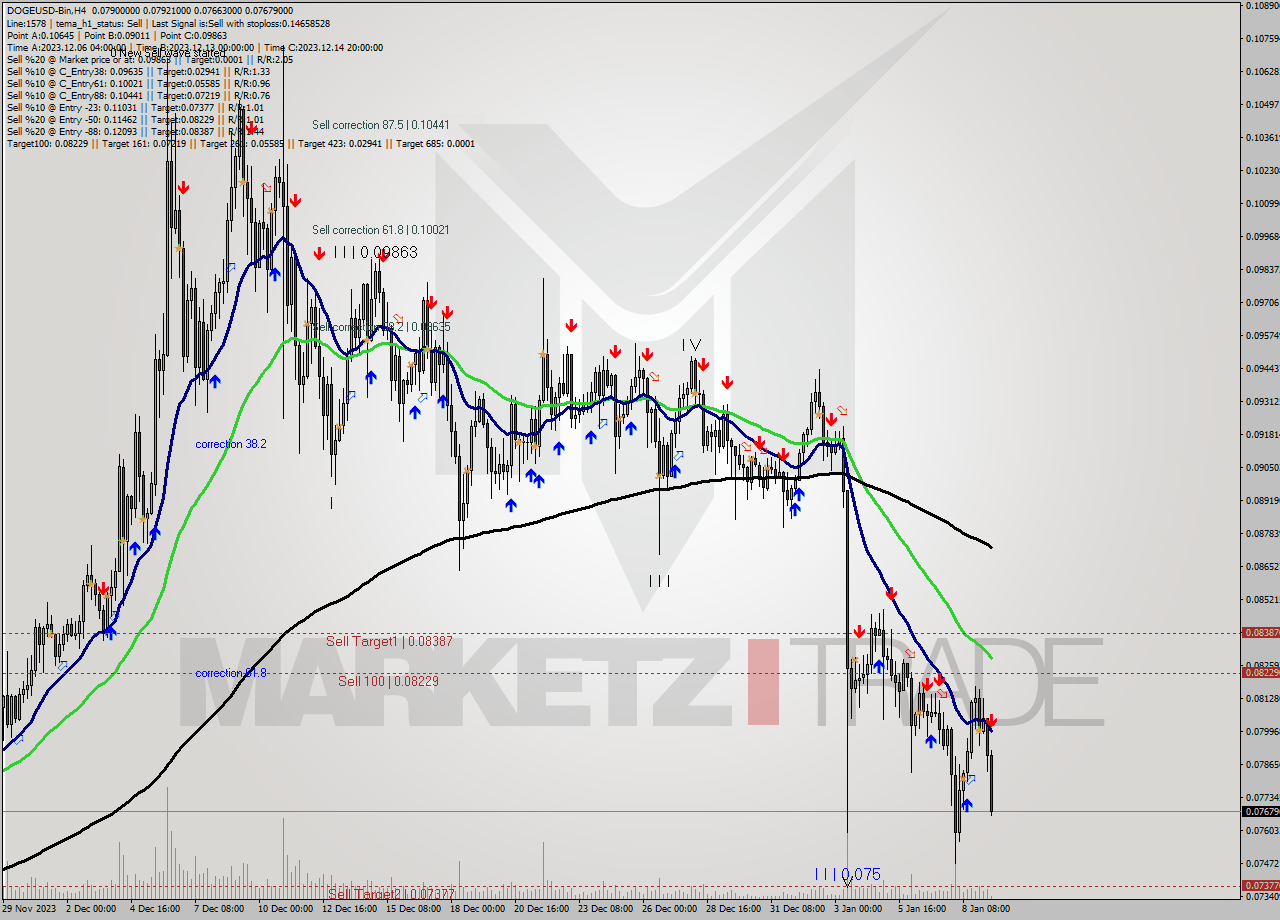Click the '8 Jan 08:00' time label
This screenshot has width=1280, height=920.
pyautogui.click(x=986, y=909)
